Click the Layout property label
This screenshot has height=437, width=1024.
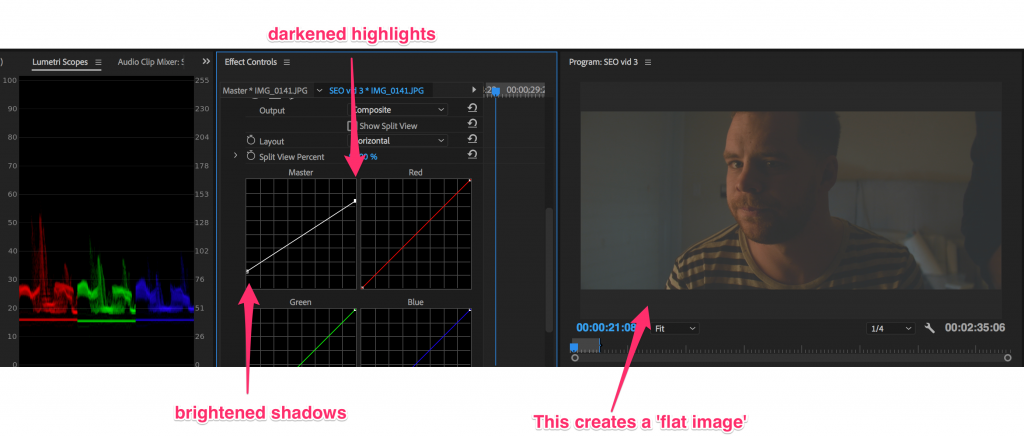point(272,141)
